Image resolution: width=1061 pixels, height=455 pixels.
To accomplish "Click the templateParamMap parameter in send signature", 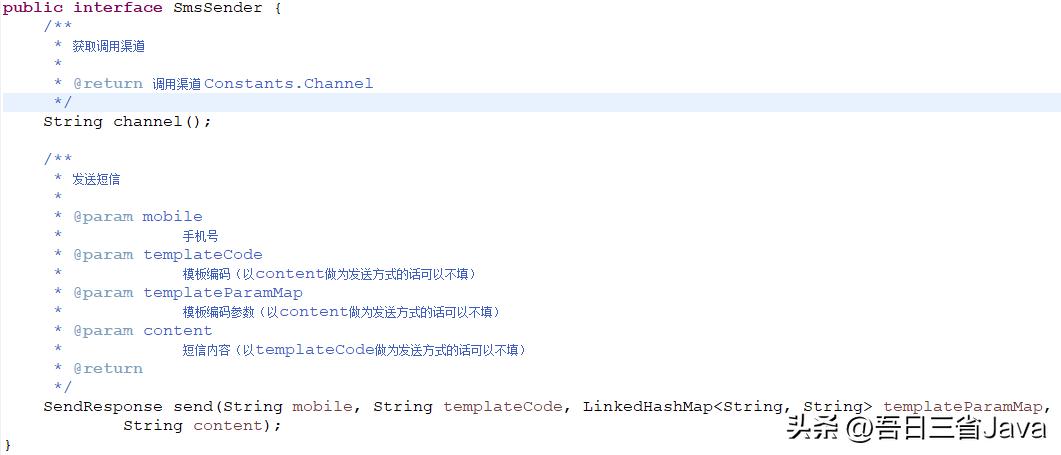I will pos(962,407).
